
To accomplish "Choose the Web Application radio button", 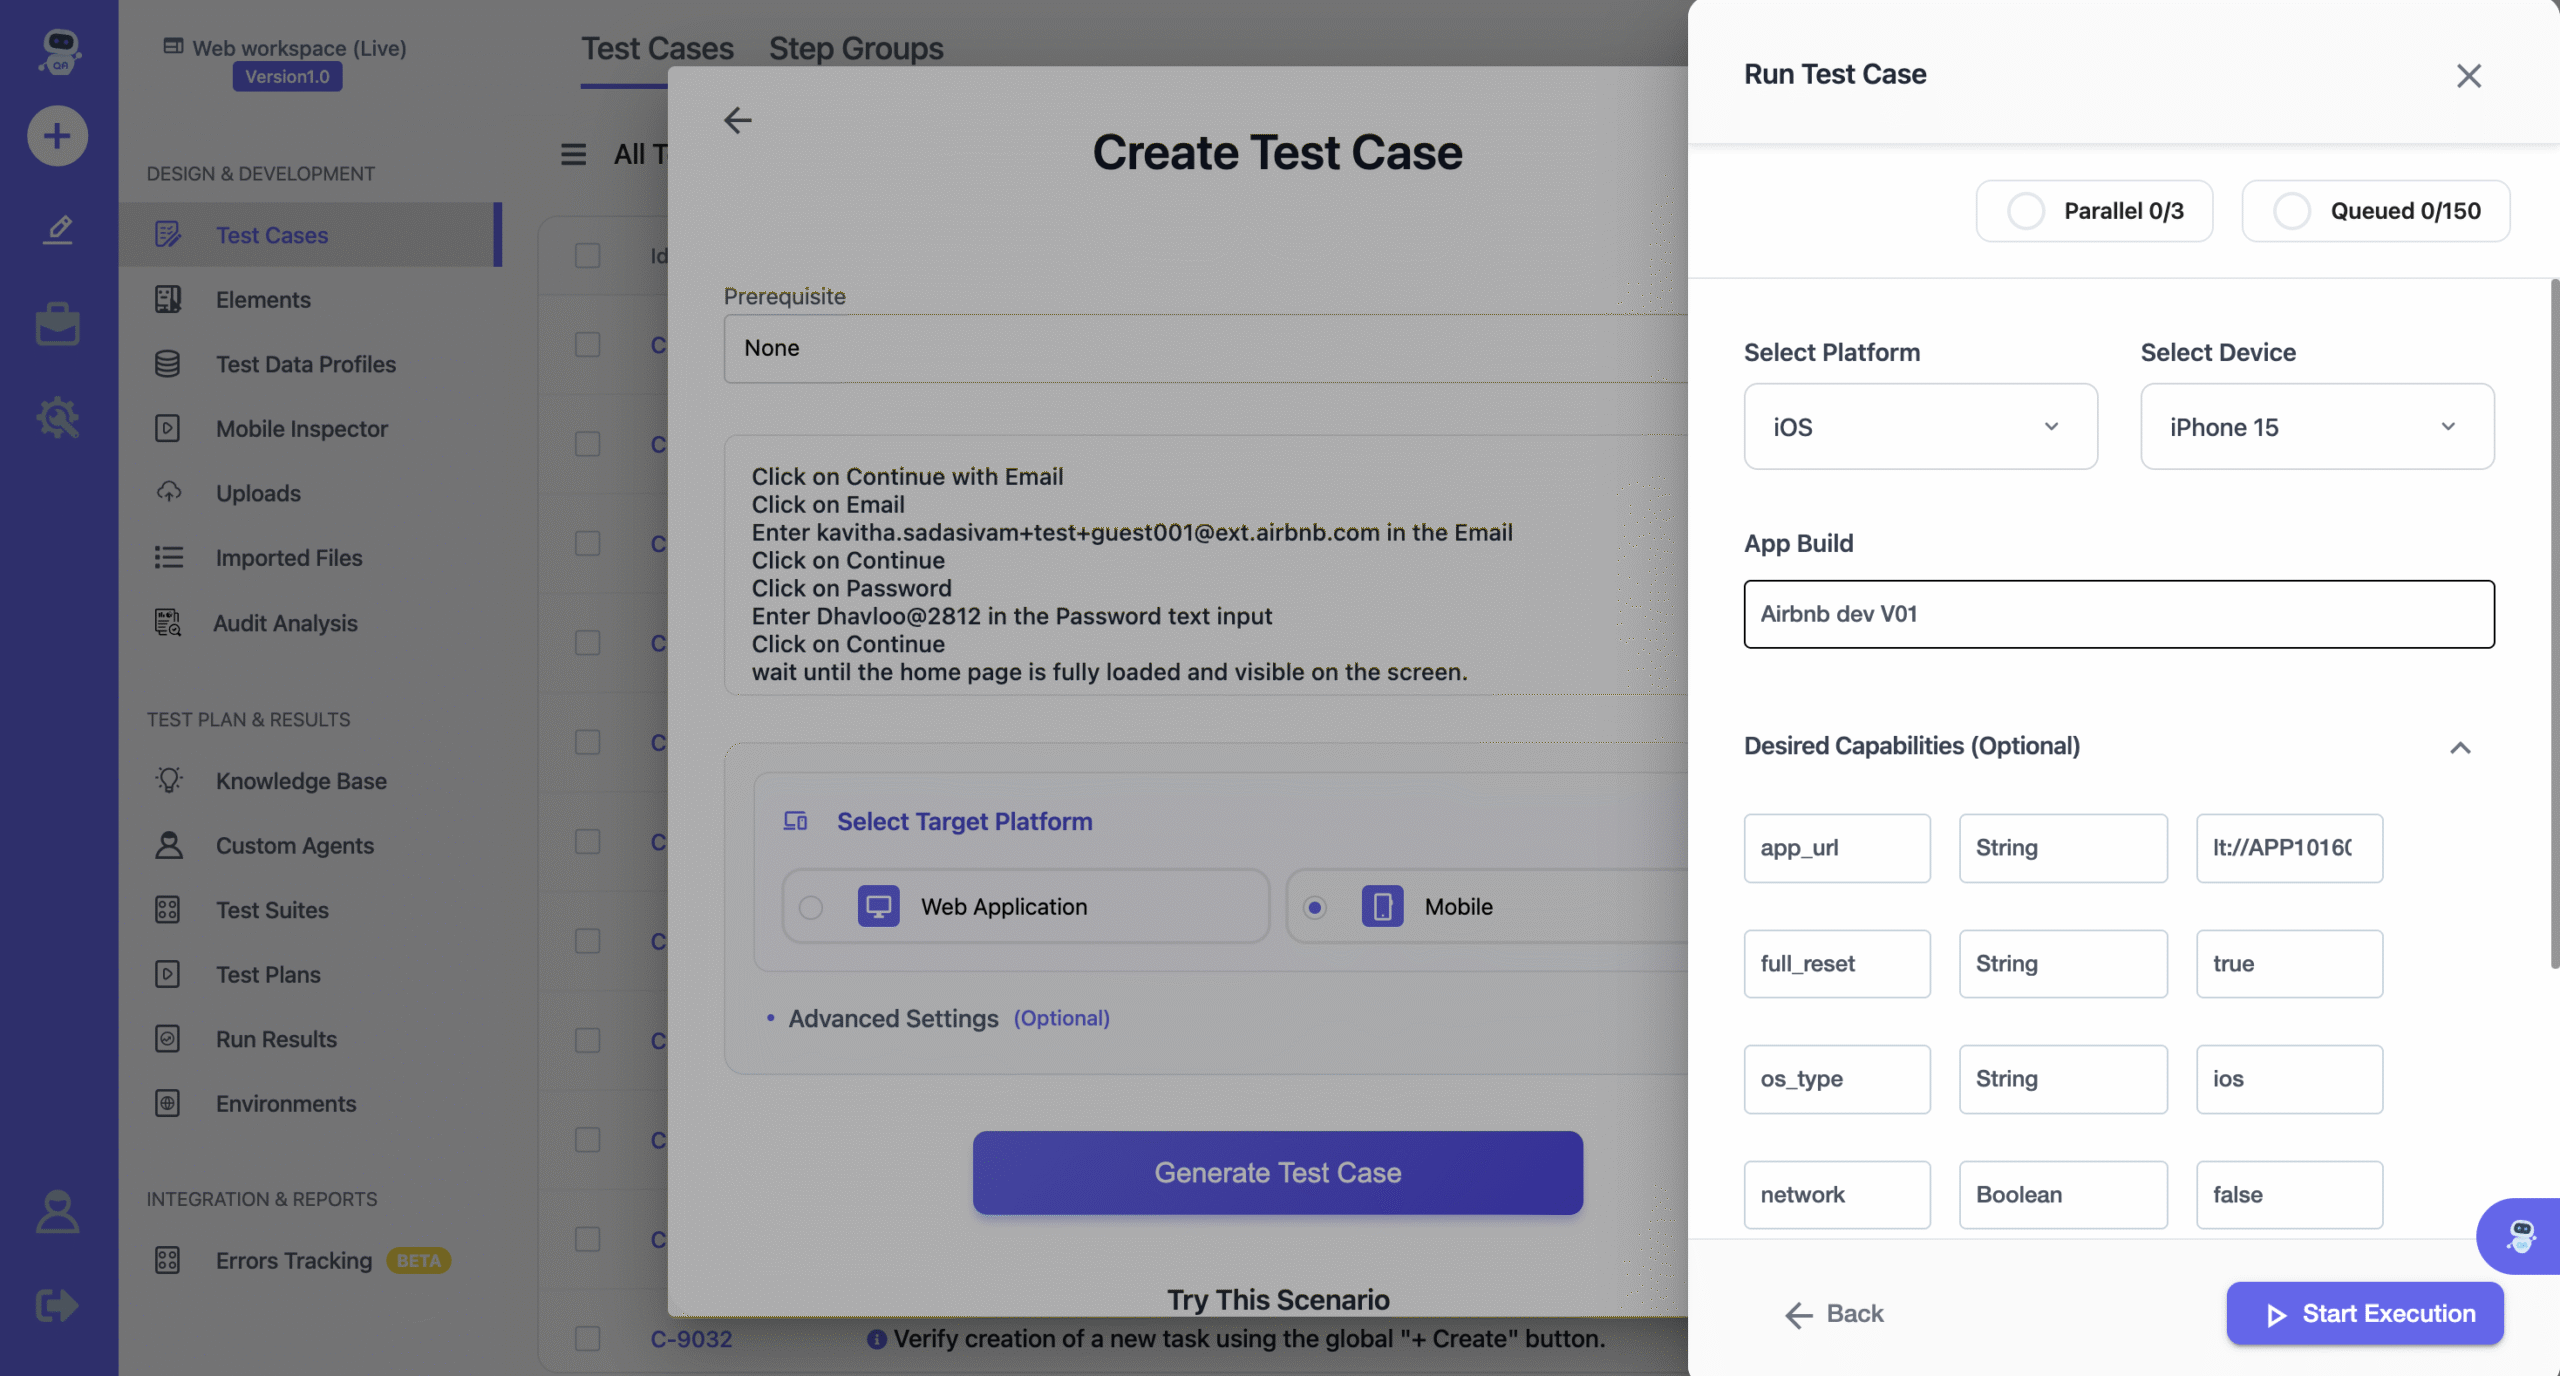I will click(811, 907).
